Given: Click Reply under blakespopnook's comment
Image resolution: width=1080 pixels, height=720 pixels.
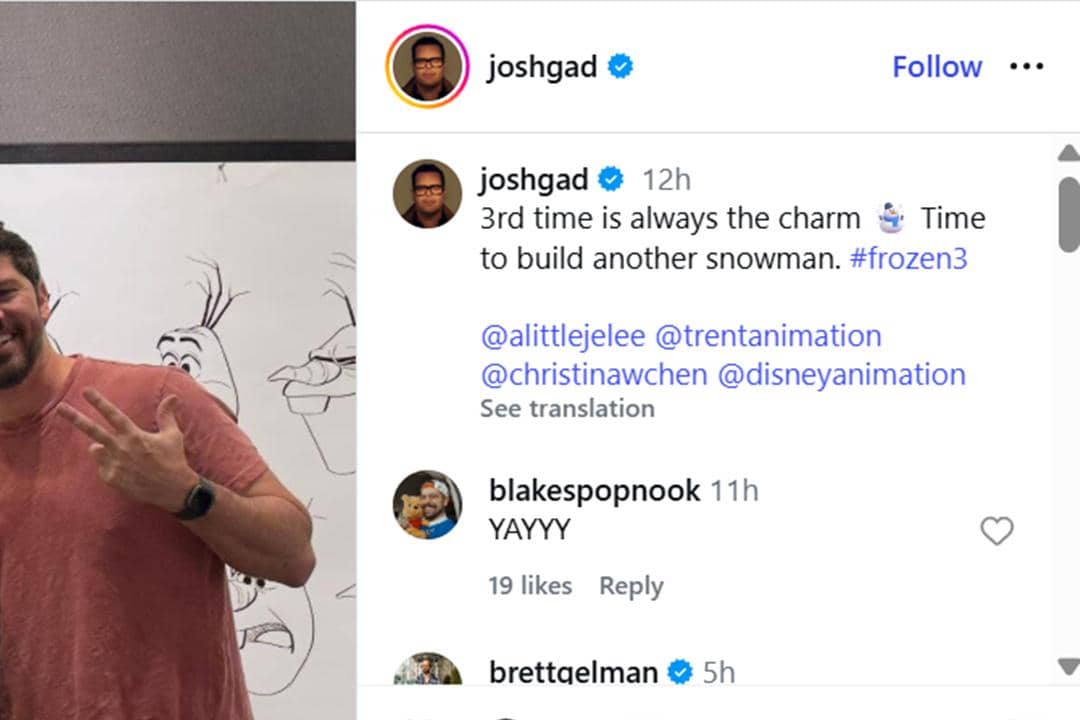Looking at the screenshot, I should (x=631, y=585).
